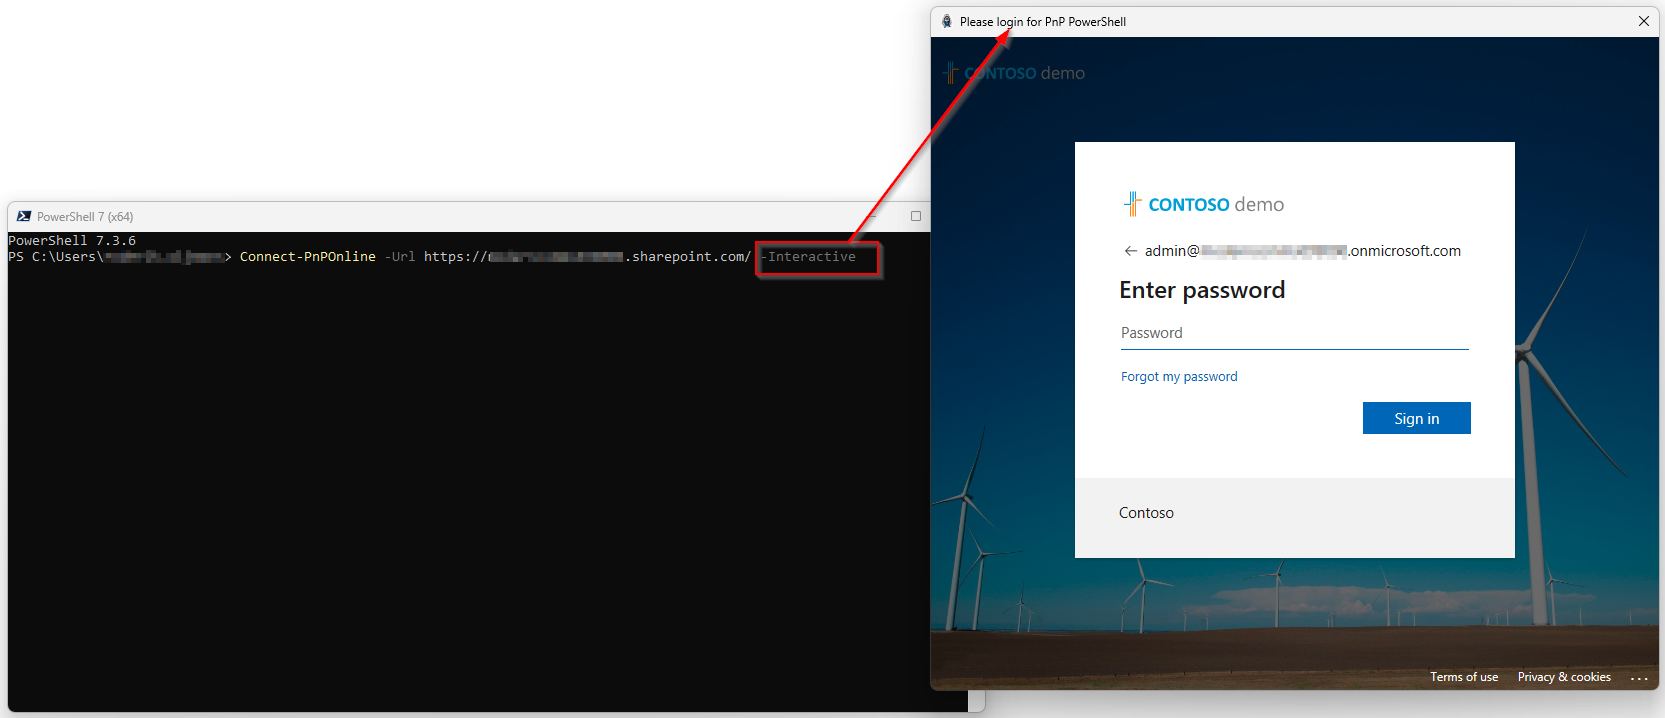The height and width of the screenshot is (718, 1665).
Task: Close the PnP PowerShell login dialog
Action: [x=1643, y=21]
